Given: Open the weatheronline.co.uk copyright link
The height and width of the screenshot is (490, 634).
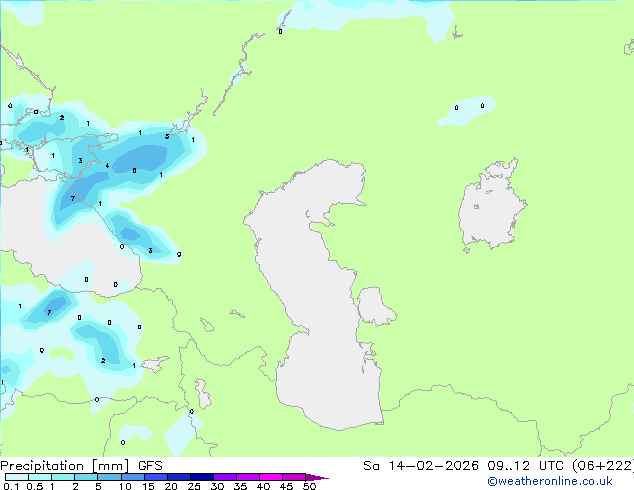Looking at the screenshot, I should [x=550, y=481].
